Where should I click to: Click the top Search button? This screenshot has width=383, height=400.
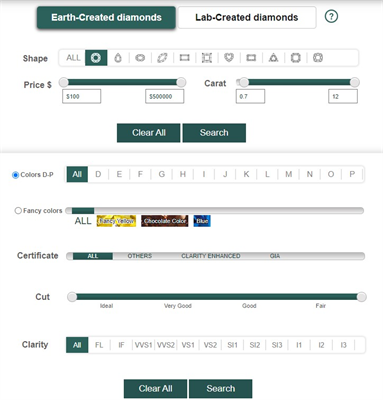coord(214,133)
